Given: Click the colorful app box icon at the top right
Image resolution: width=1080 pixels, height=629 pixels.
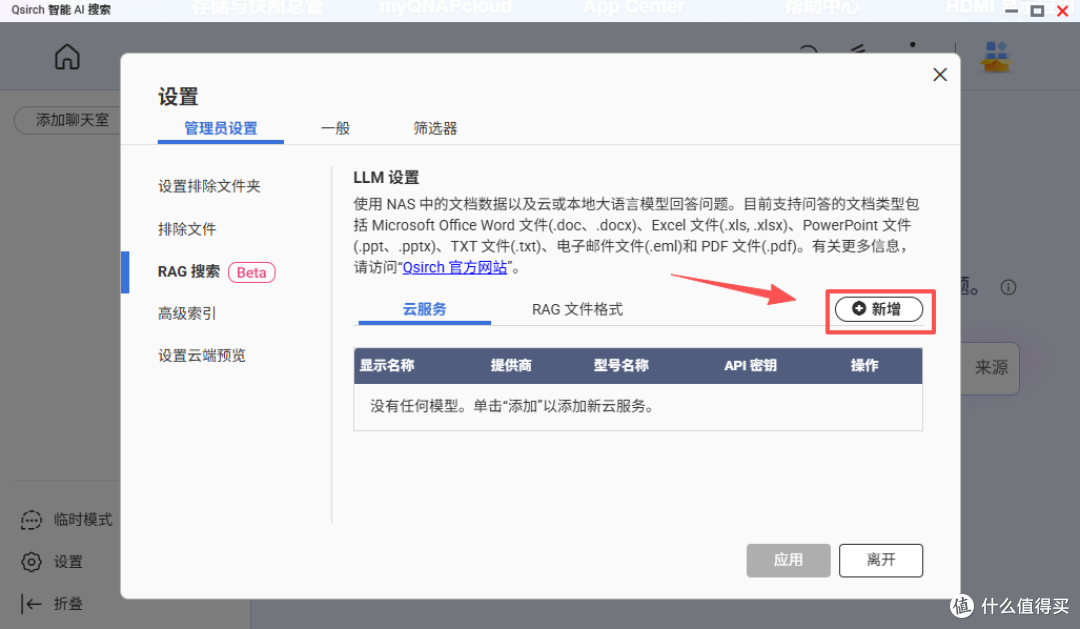Looking at the screenshot, I should [x=996, y=56].
